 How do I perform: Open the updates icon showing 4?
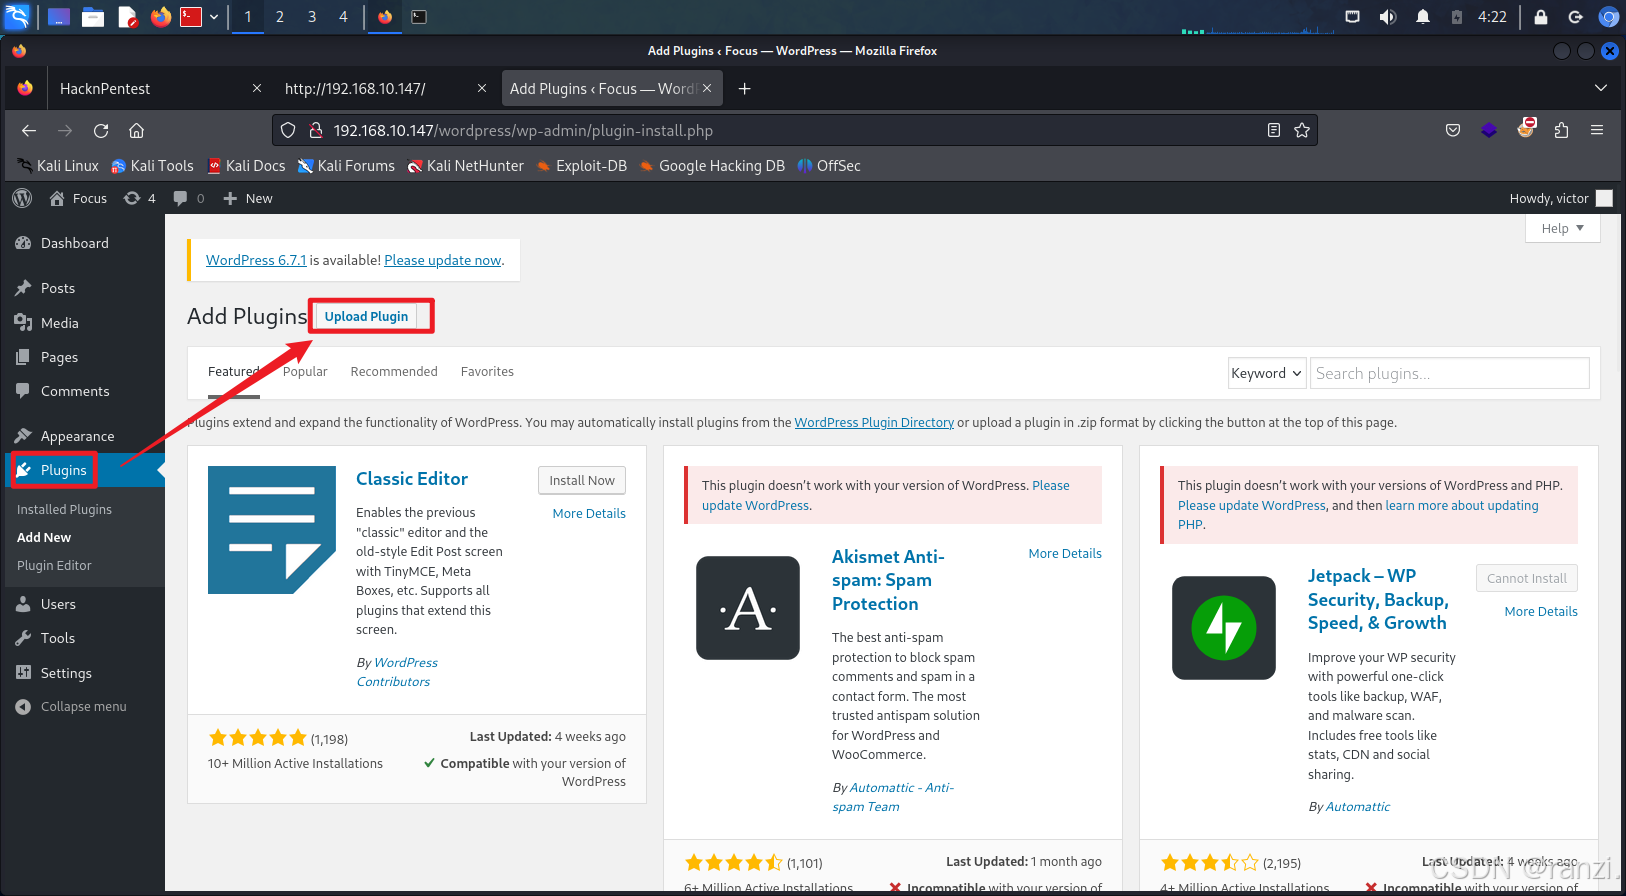click(139, 198)
